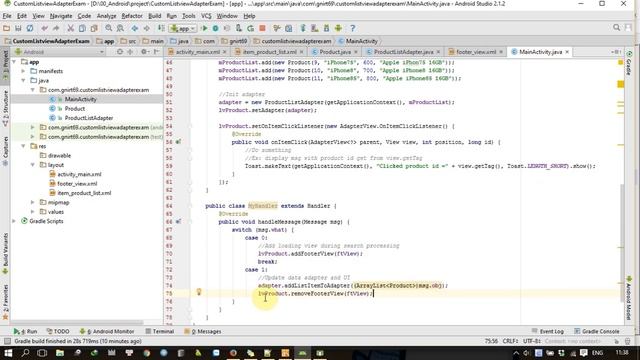Image resolution: width=640 pixels, height=360 pixels.
Task: Expand the manifests folder
Action: pyautogui.click(x=24, y=71)
